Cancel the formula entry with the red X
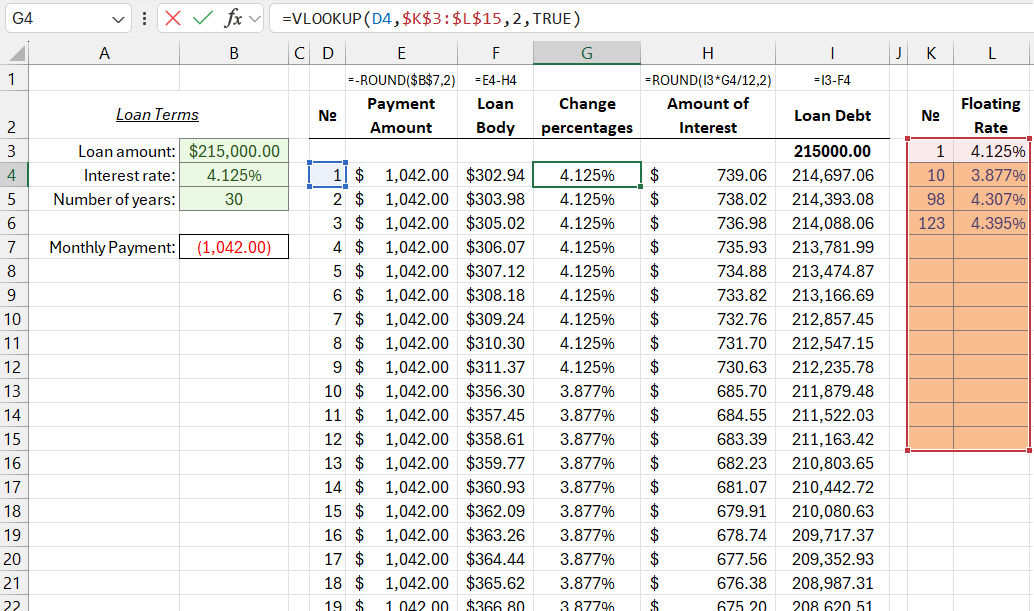 pos(172,18)
